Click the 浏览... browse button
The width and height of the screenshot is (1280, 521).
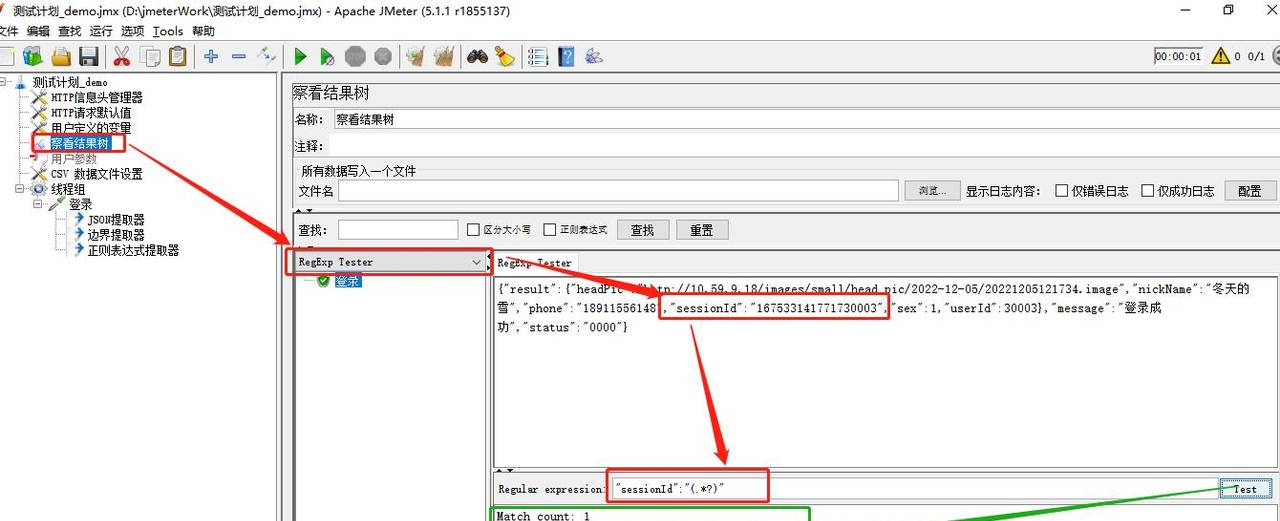(931, 191)
